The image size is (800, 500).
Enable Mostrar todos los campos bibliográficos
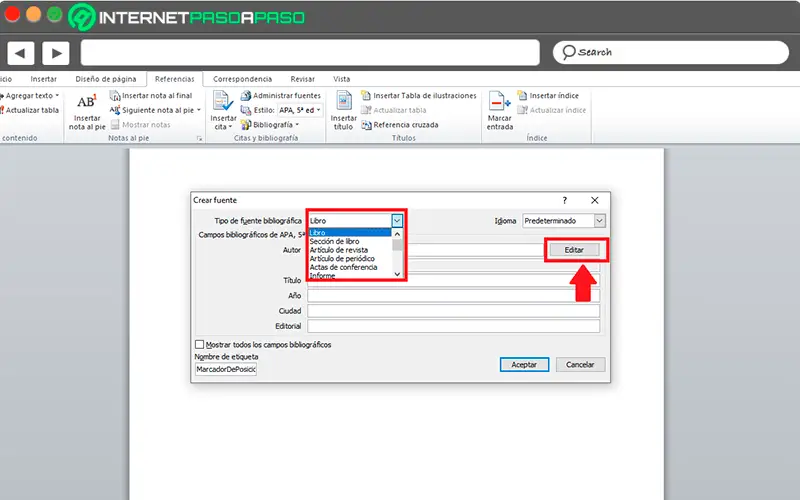pyautogui.click(x=199, y=344)
